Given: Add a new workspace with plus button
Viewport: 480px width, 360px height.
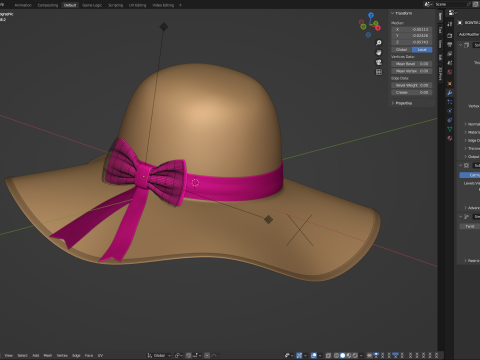Looking at the screenshot, I should tap(180, 5).
